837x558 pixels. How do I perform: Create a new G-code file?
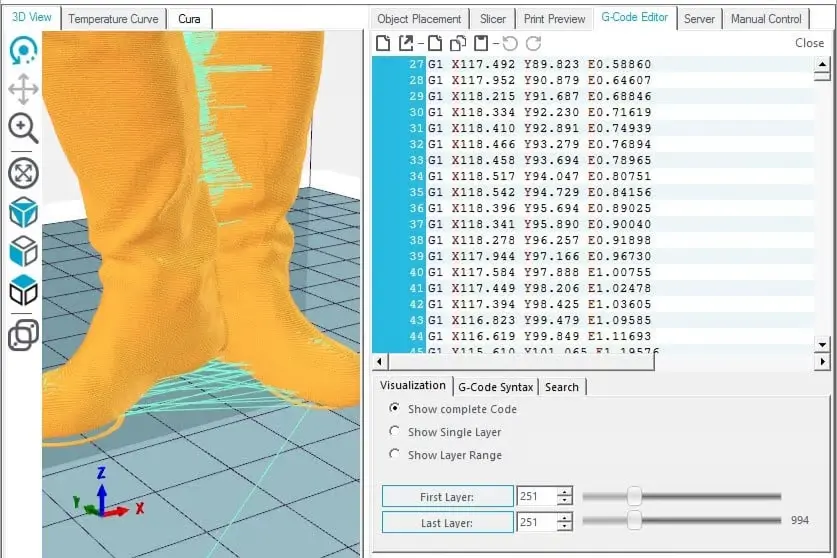pos(383,43)
